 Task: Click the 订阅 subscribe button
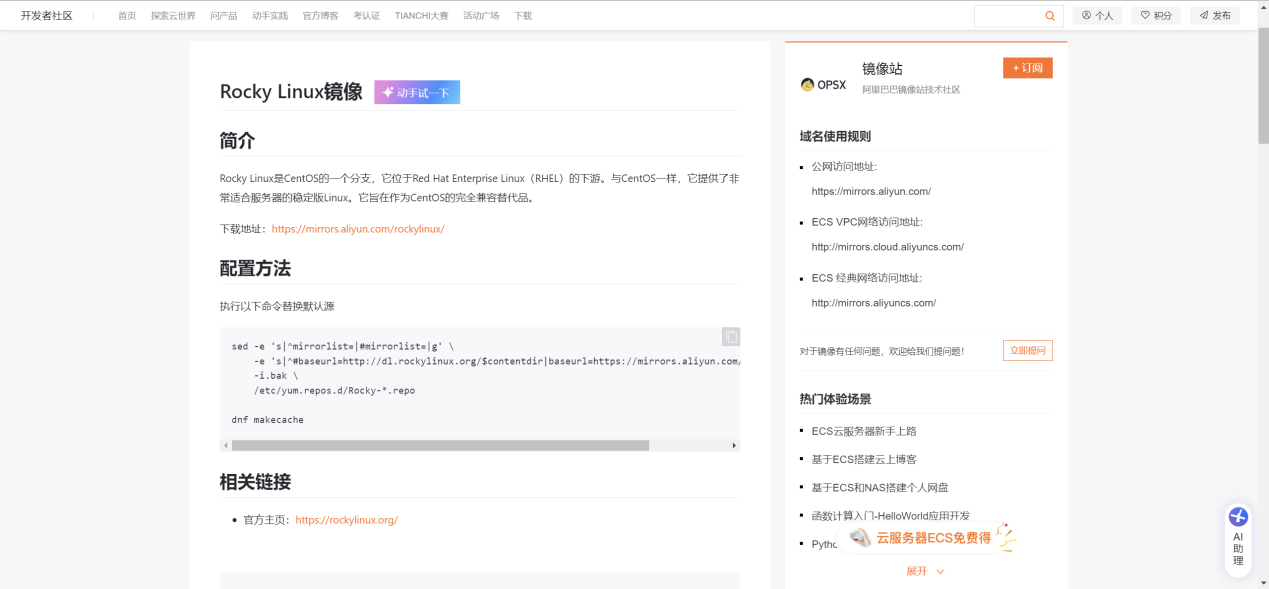[1028, 68]
